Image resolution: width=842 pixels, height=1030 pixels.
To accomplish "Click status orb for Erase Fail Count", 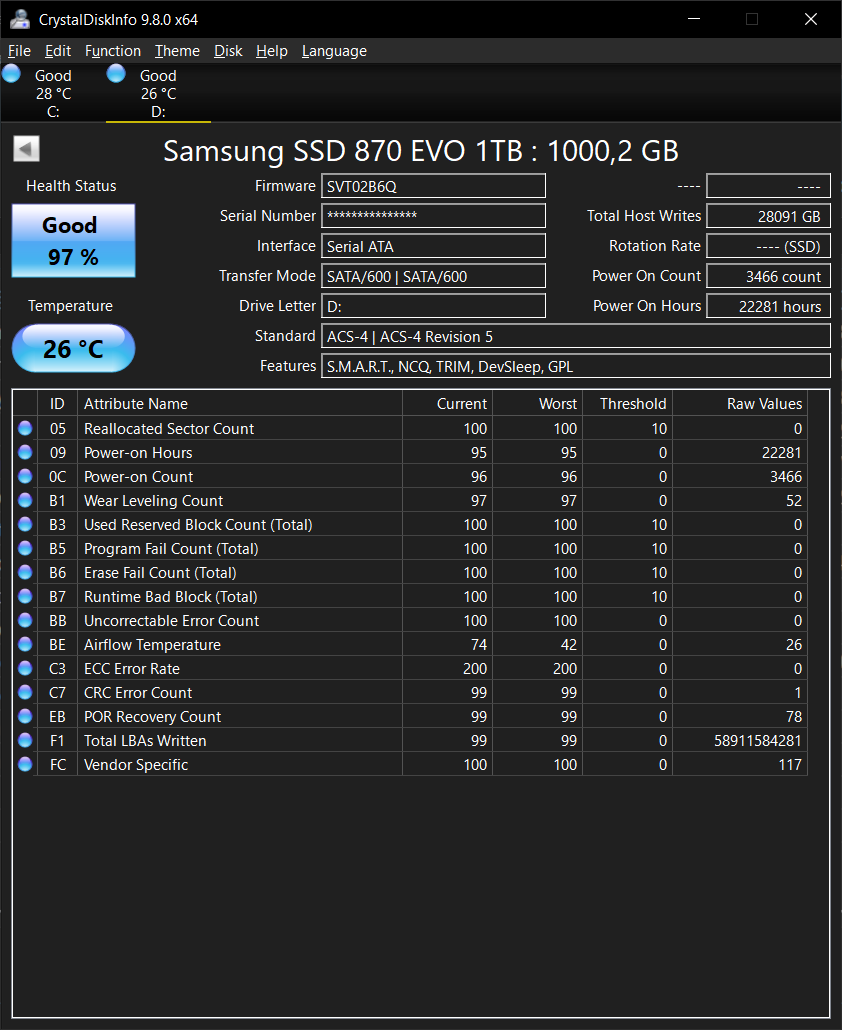I will click(x=25, y=572).
